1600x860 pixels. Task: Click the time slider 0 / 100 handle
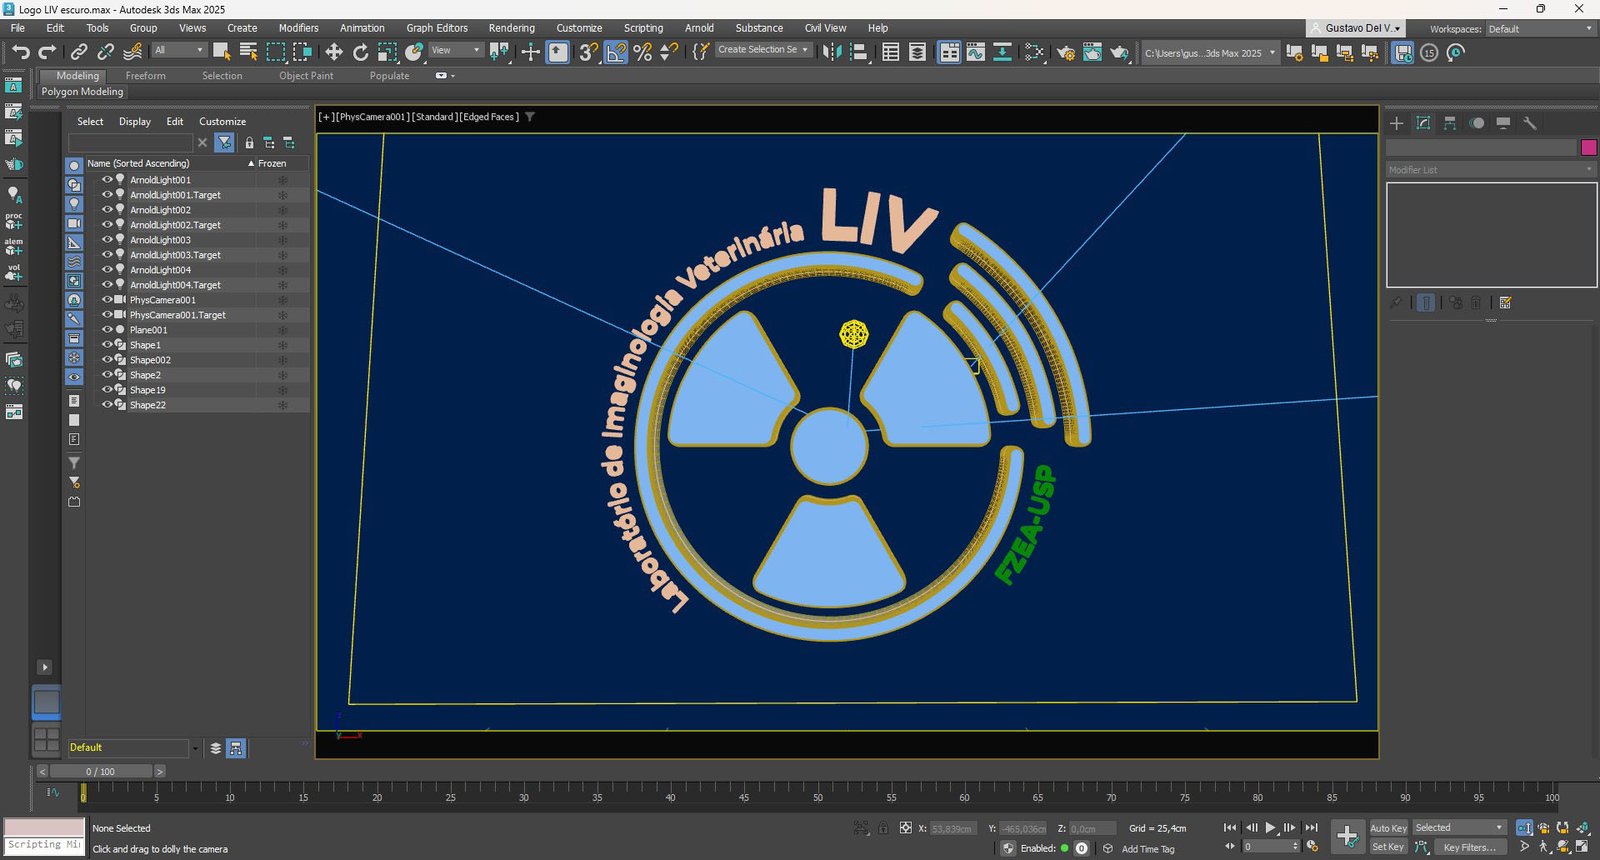[100, 772]
